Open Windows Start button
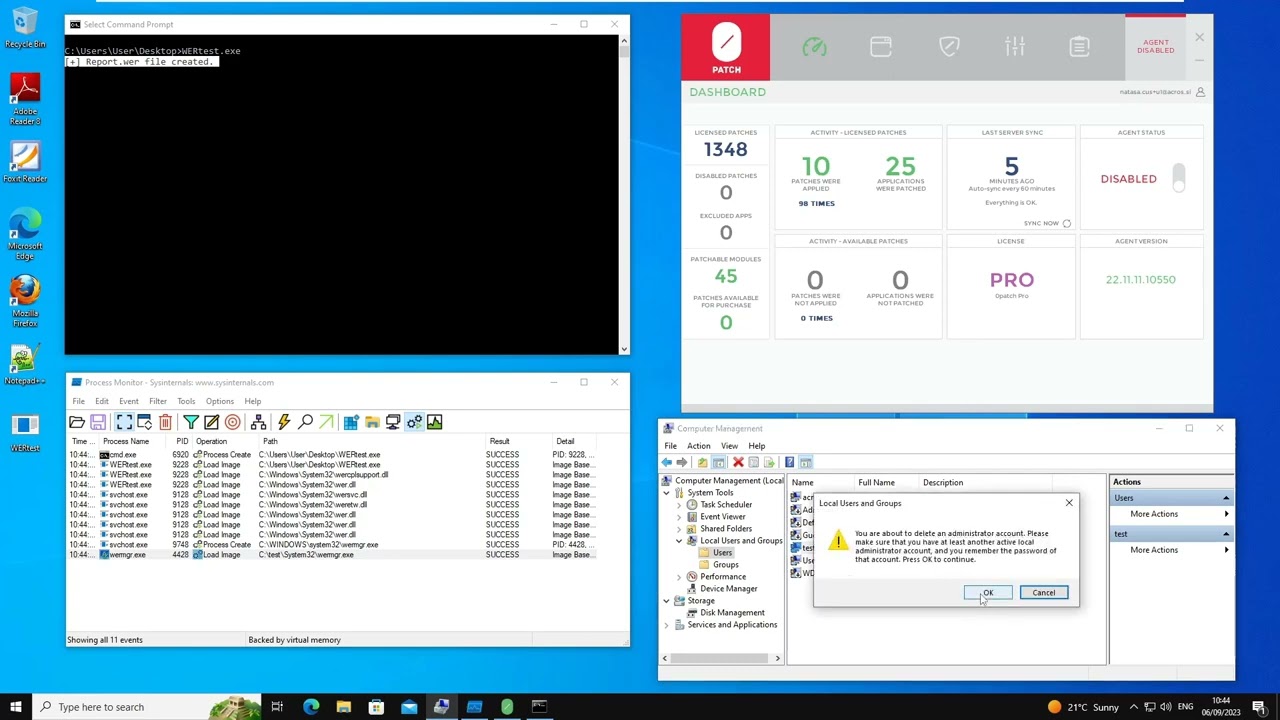The height and width of the screenshot is (720, 1280). 16,707
